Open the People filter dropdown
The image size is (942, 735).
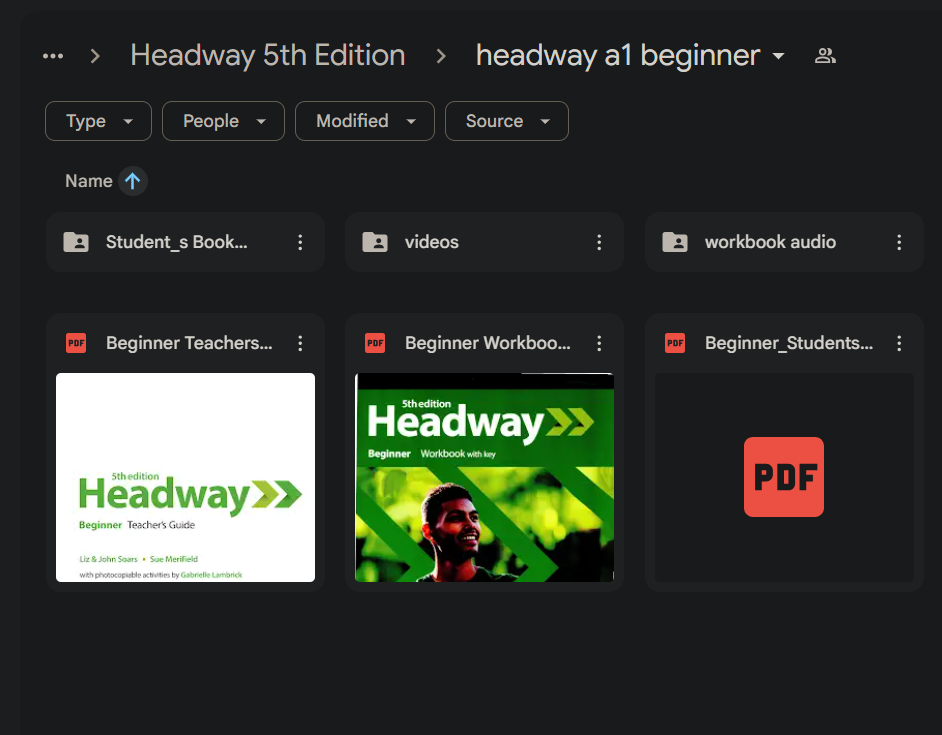tap(223, 121)
